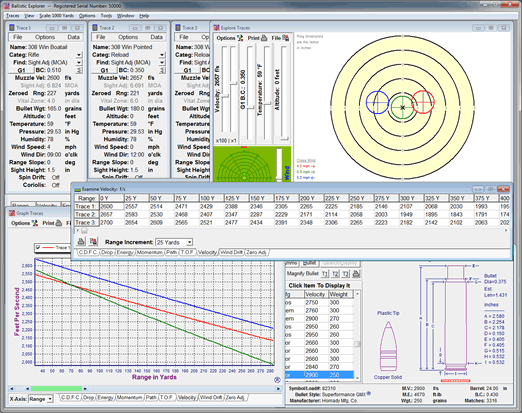Click Trace 1 window title icon
The image size is (522, 413).
[x=12, y=28]
